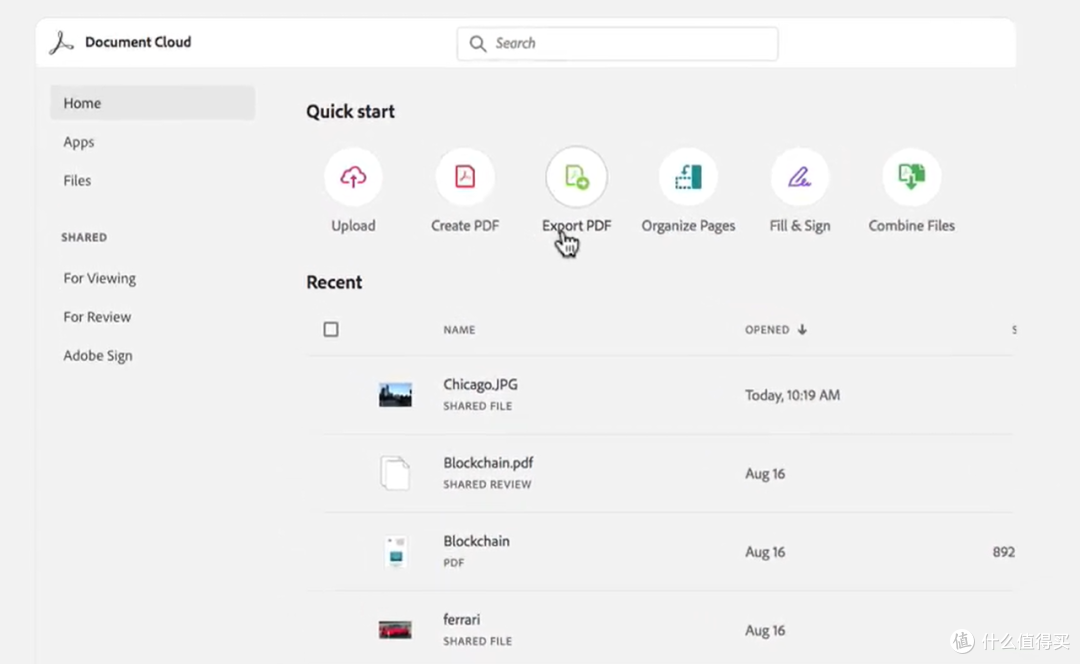Tick the select-all checkbox in Recent header
This screenshot has height=664, width=1080.
[x=331, y=329]
